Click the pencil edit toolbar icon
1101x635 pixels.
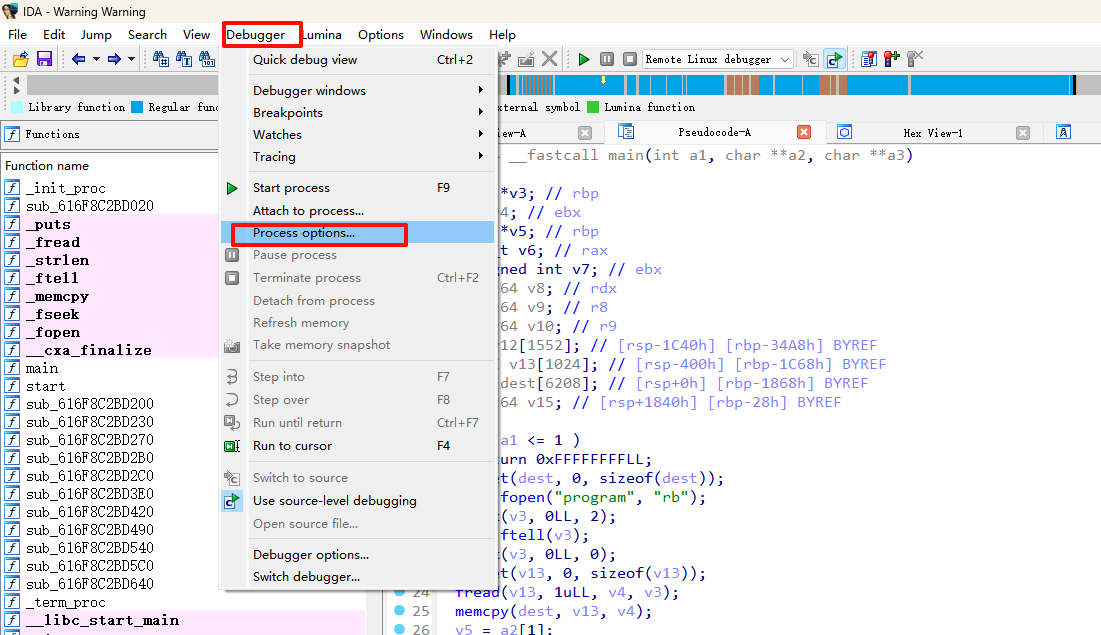[x=526, y=60]
